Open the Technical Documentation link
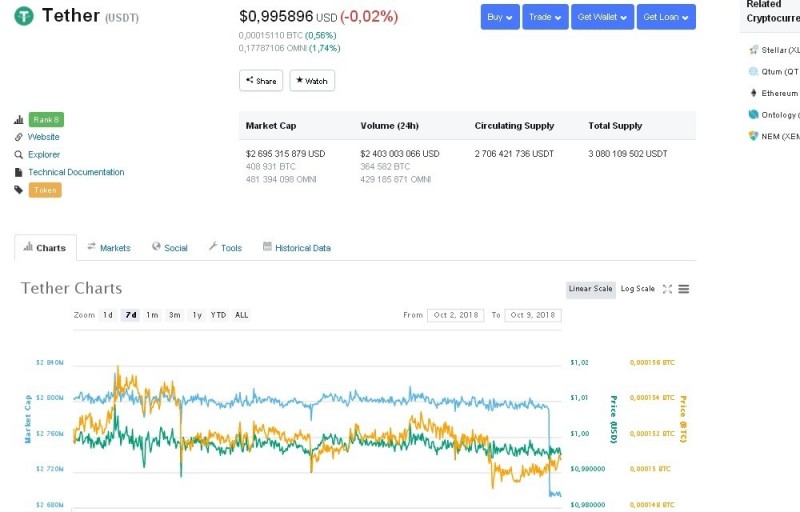The height and width of the screenshot is (512, 800). point(76,172)
